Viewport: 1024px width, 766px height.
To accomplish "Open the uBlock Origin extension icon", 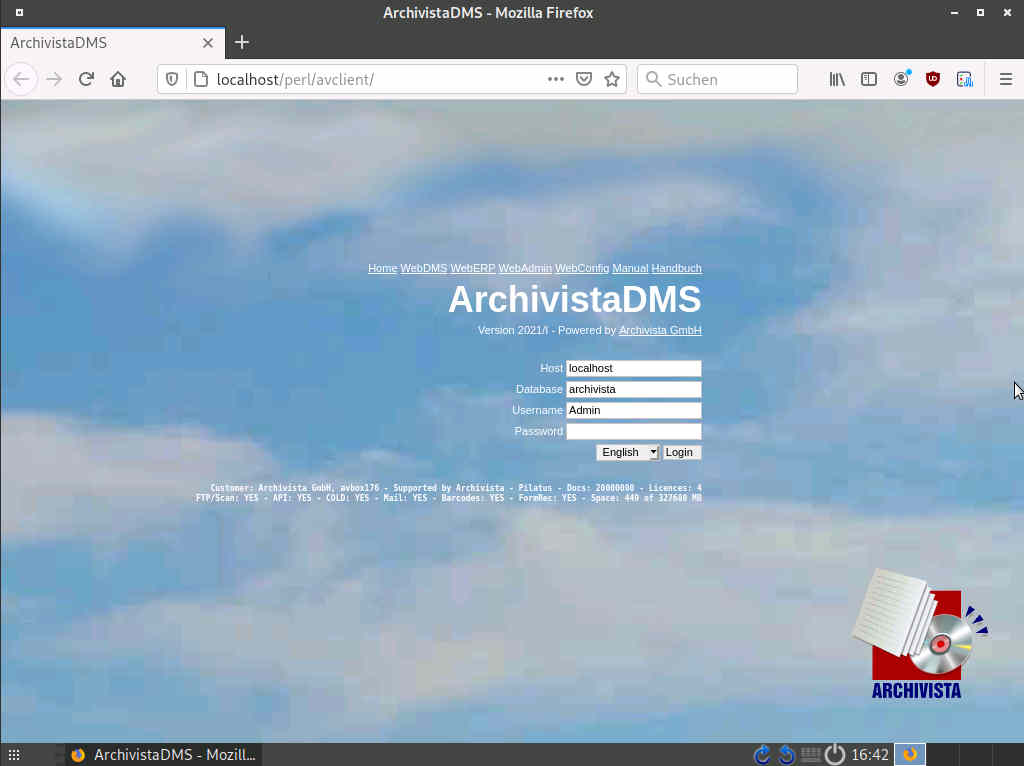I will point(933,79).
